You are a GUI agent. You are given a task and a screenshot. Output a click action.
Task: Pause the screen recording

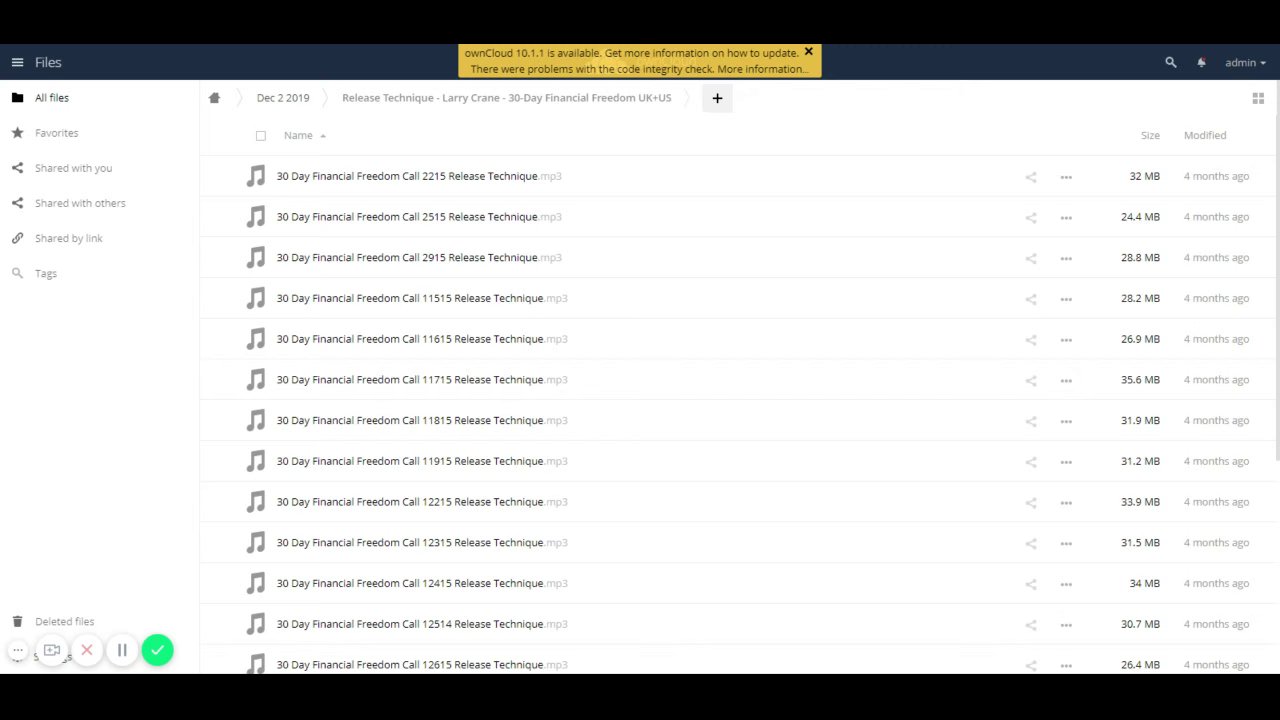pos(122,650)
